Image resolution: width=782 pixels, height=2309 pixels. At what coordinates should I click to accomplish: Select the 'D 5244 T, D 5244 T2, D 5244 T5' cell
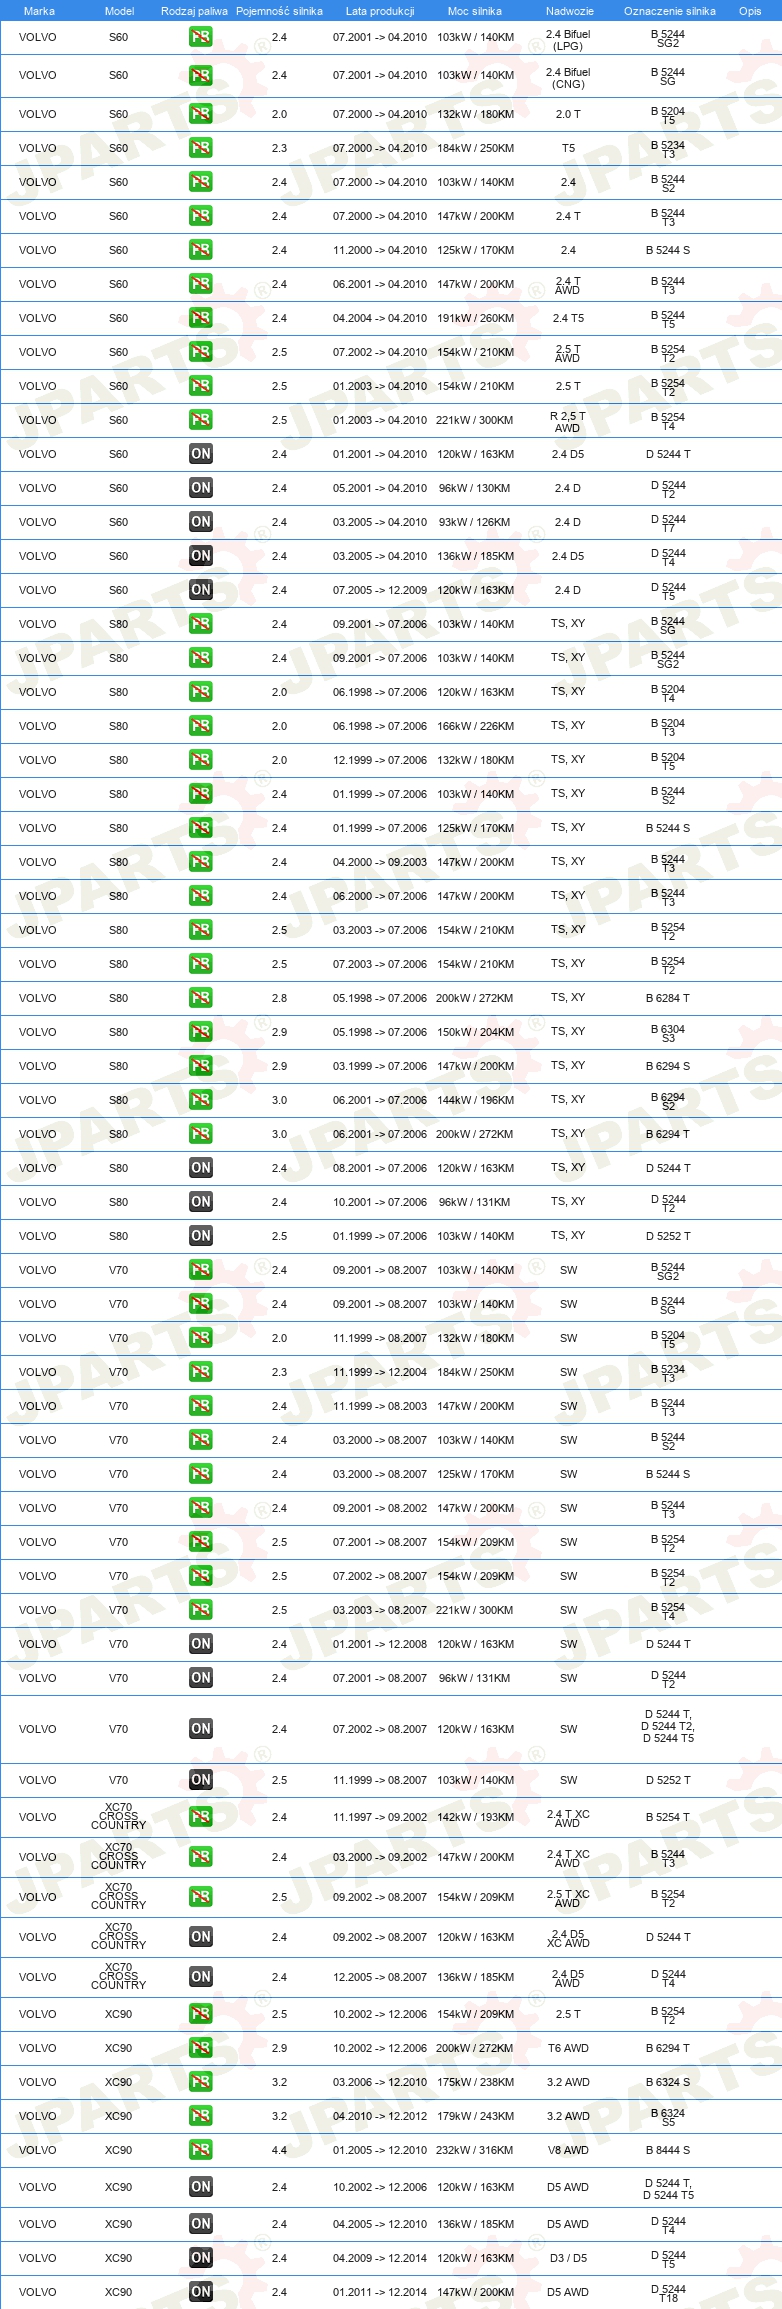click(668, 1726)
